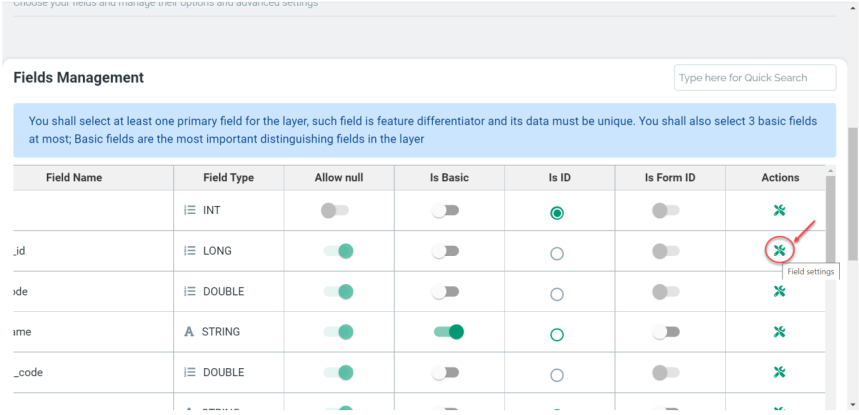Select Is ID radio for the STRING field
The height and width of the screenshot is (415, 859).
click(557, 334)
